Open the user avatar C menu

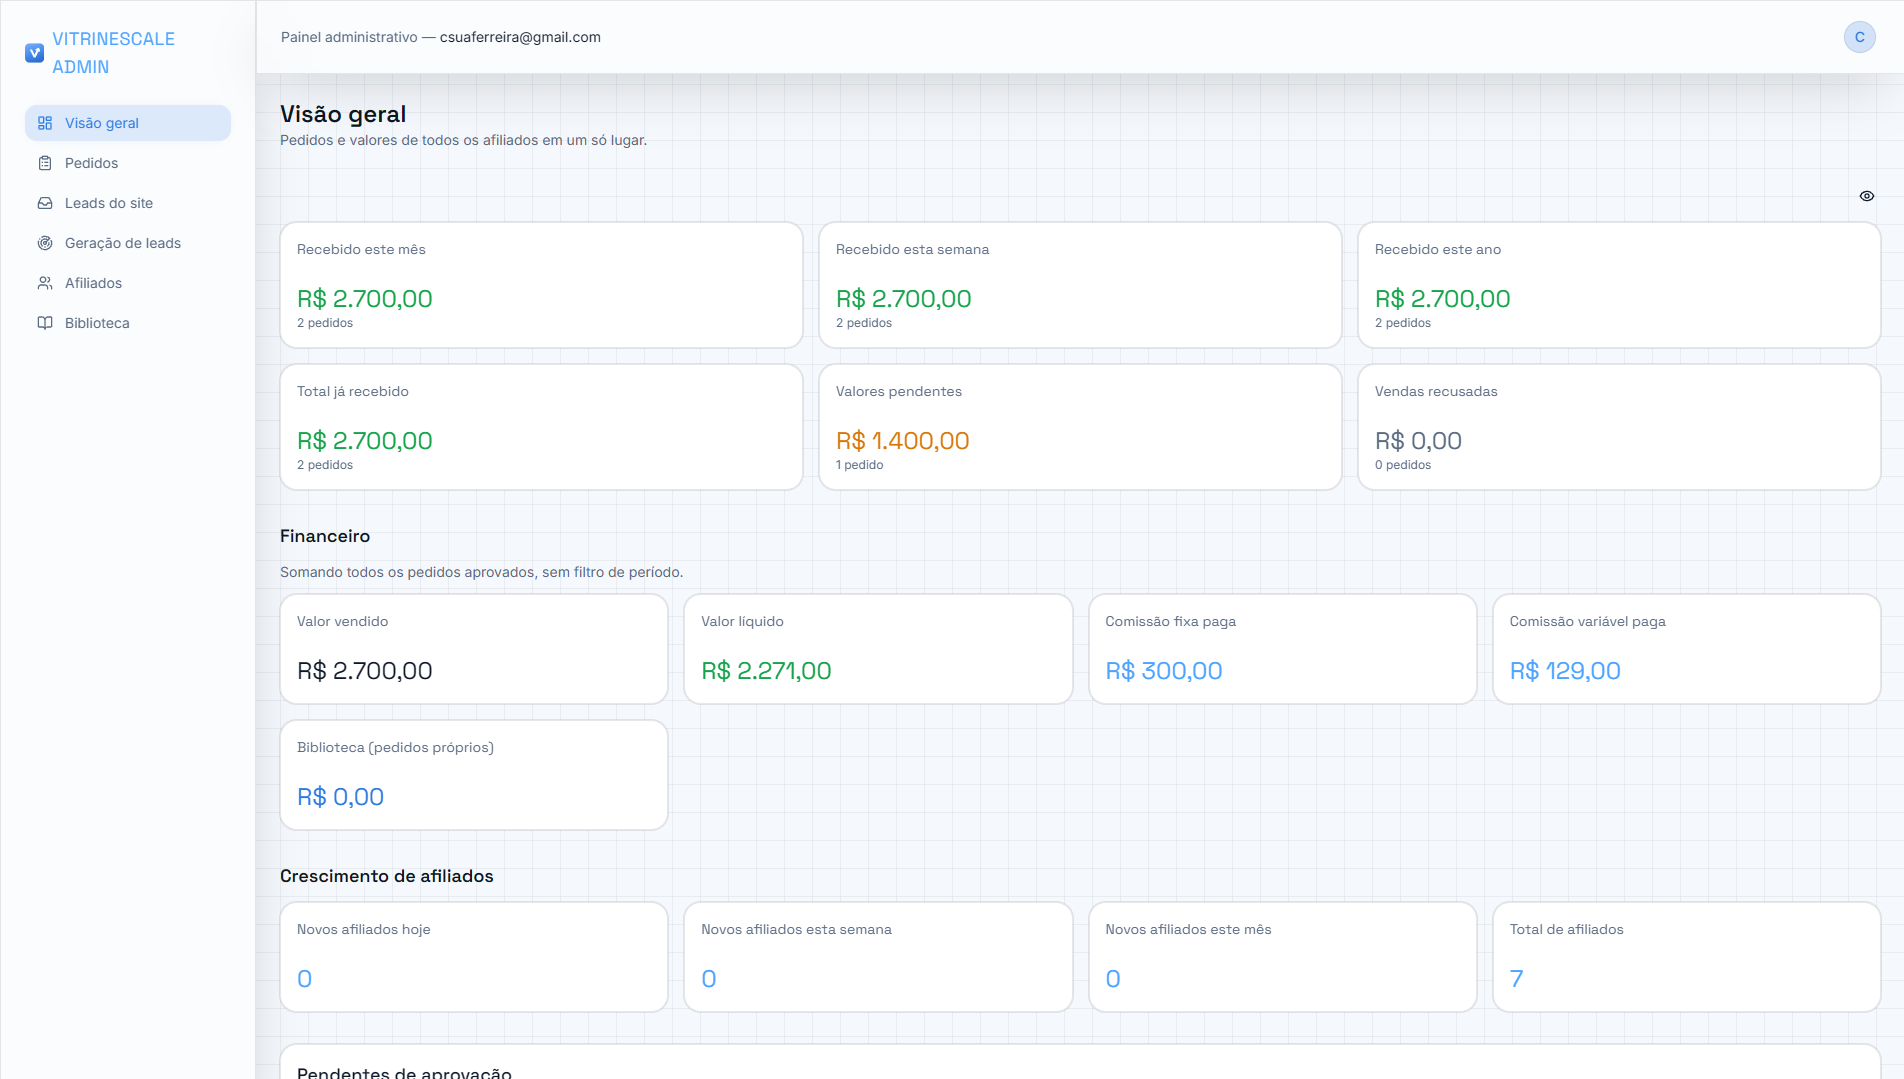point(1859,37)
